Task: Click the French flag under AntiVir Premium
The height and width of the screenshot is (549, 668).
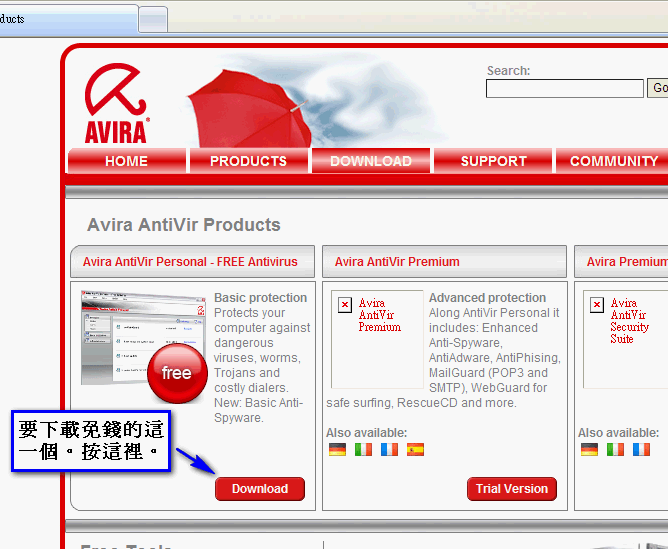Action: click(x=389, y=449)
